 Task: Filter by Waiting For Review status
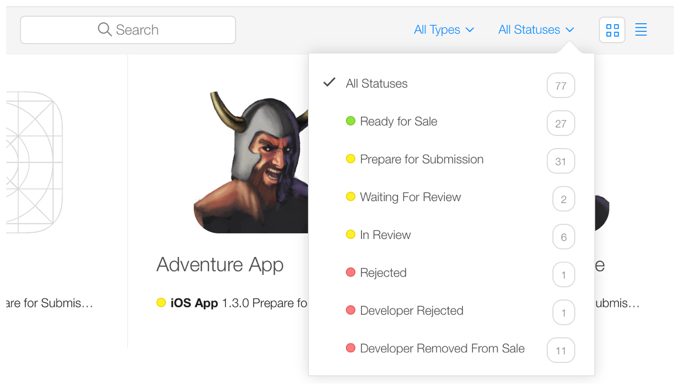(451, 197)
